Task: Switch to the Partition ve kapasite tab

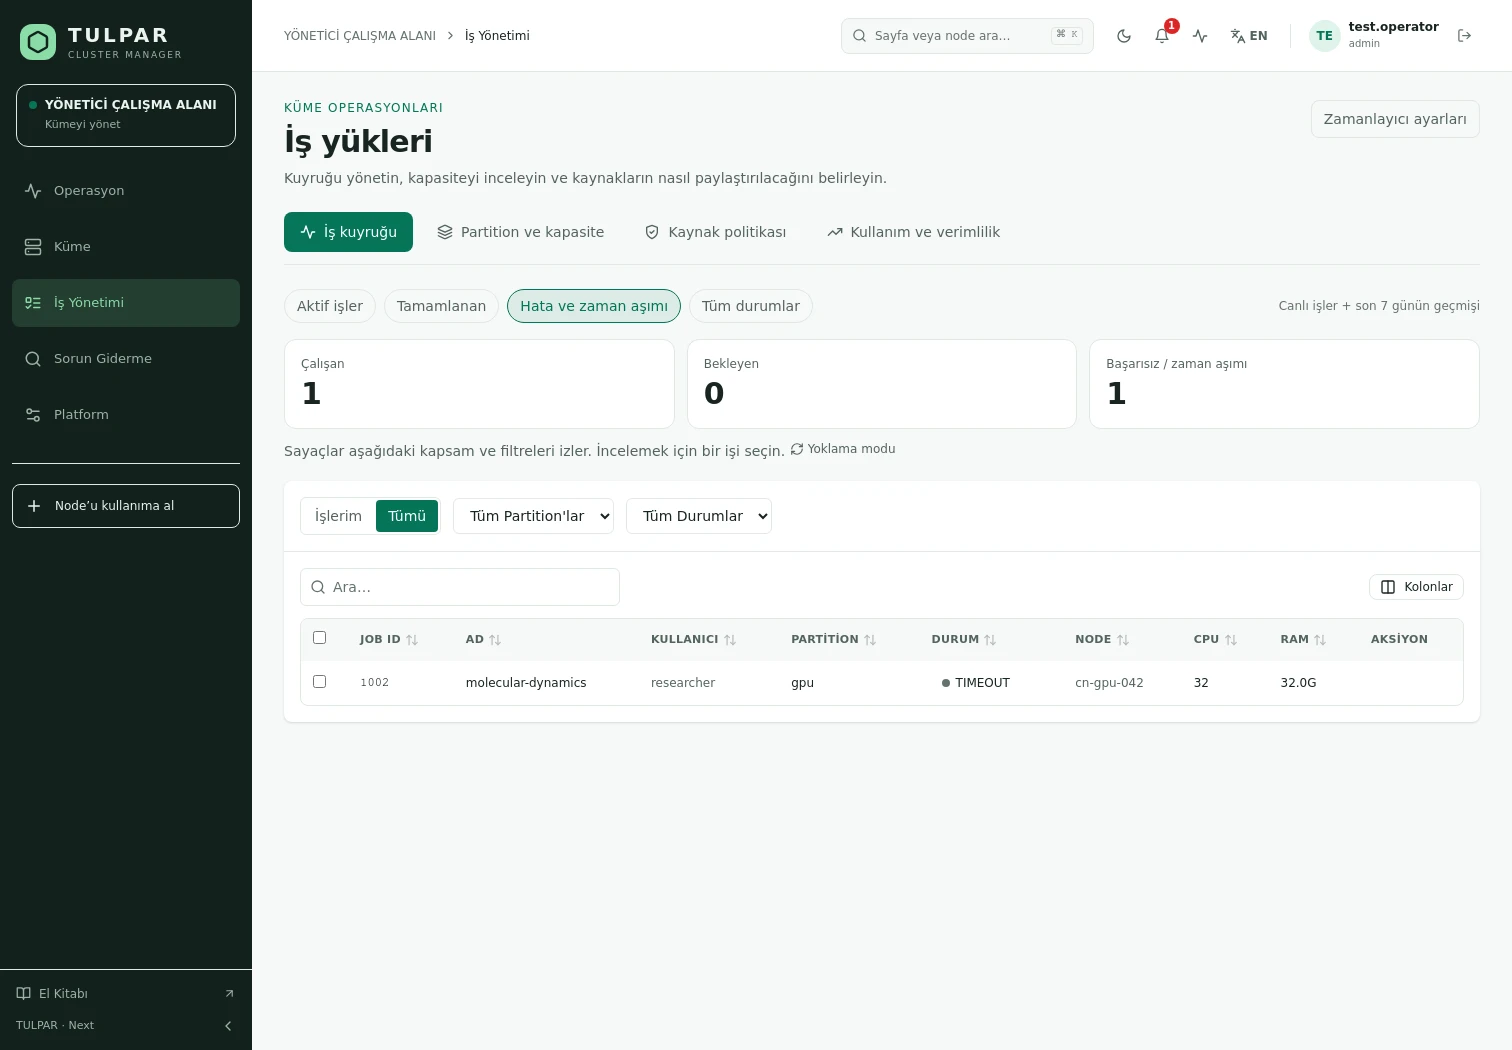Action: click(x=520, y=232)
